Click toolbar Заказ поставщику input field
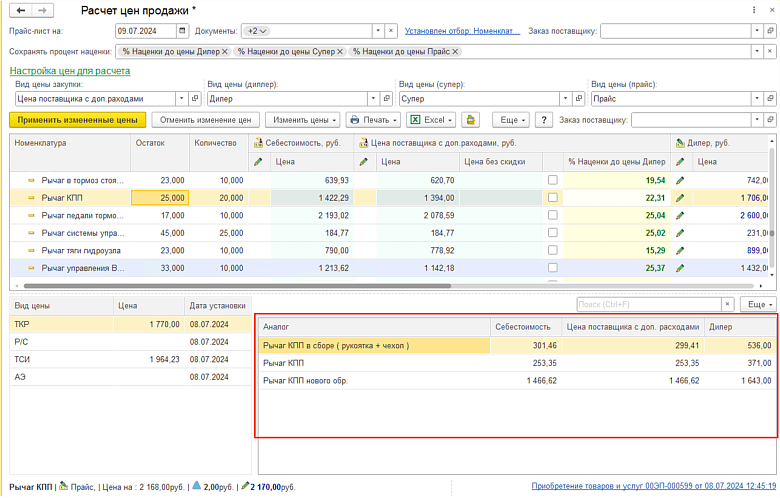The height and width of the screenshot is (498, 780). pyautogui.click(x=691, y=120)
